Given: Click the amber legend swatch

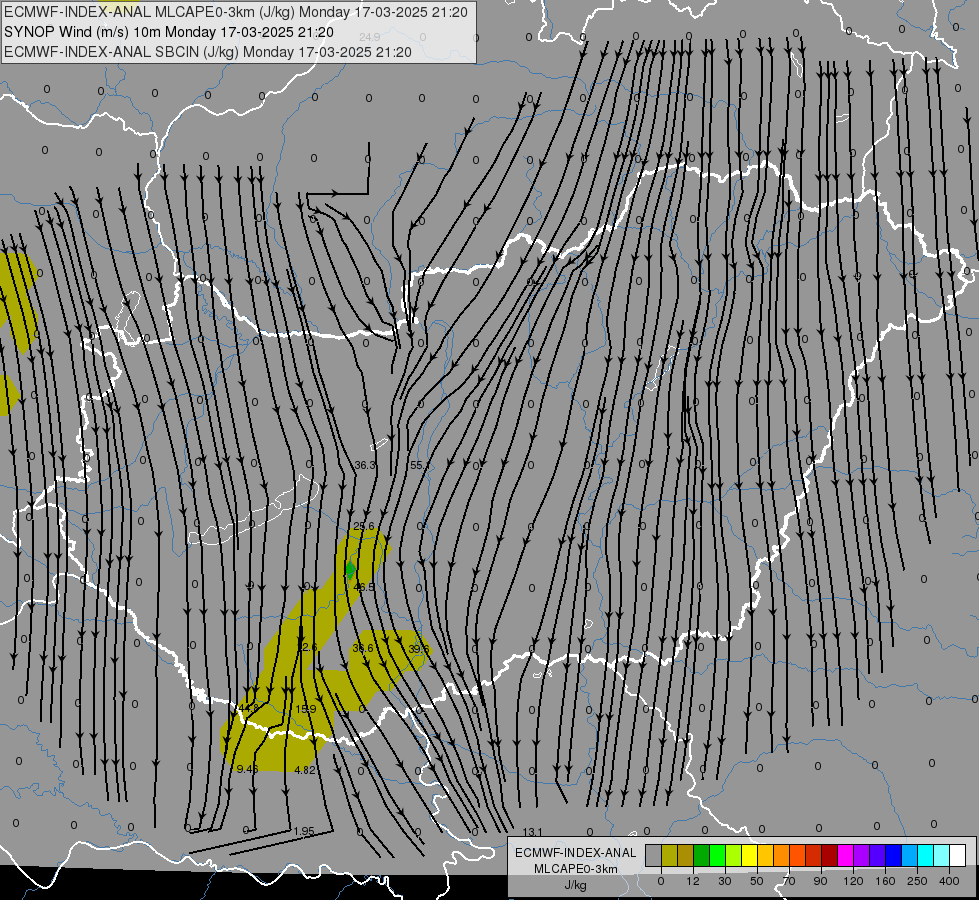Looking at the screenshot, I should tap(765, 856).
